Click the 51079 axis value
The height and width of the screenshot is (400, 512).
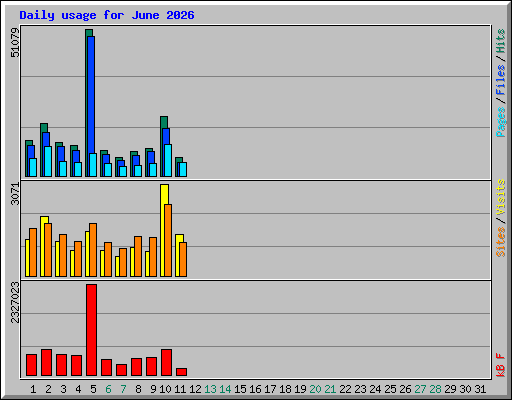tap(15, 43)
